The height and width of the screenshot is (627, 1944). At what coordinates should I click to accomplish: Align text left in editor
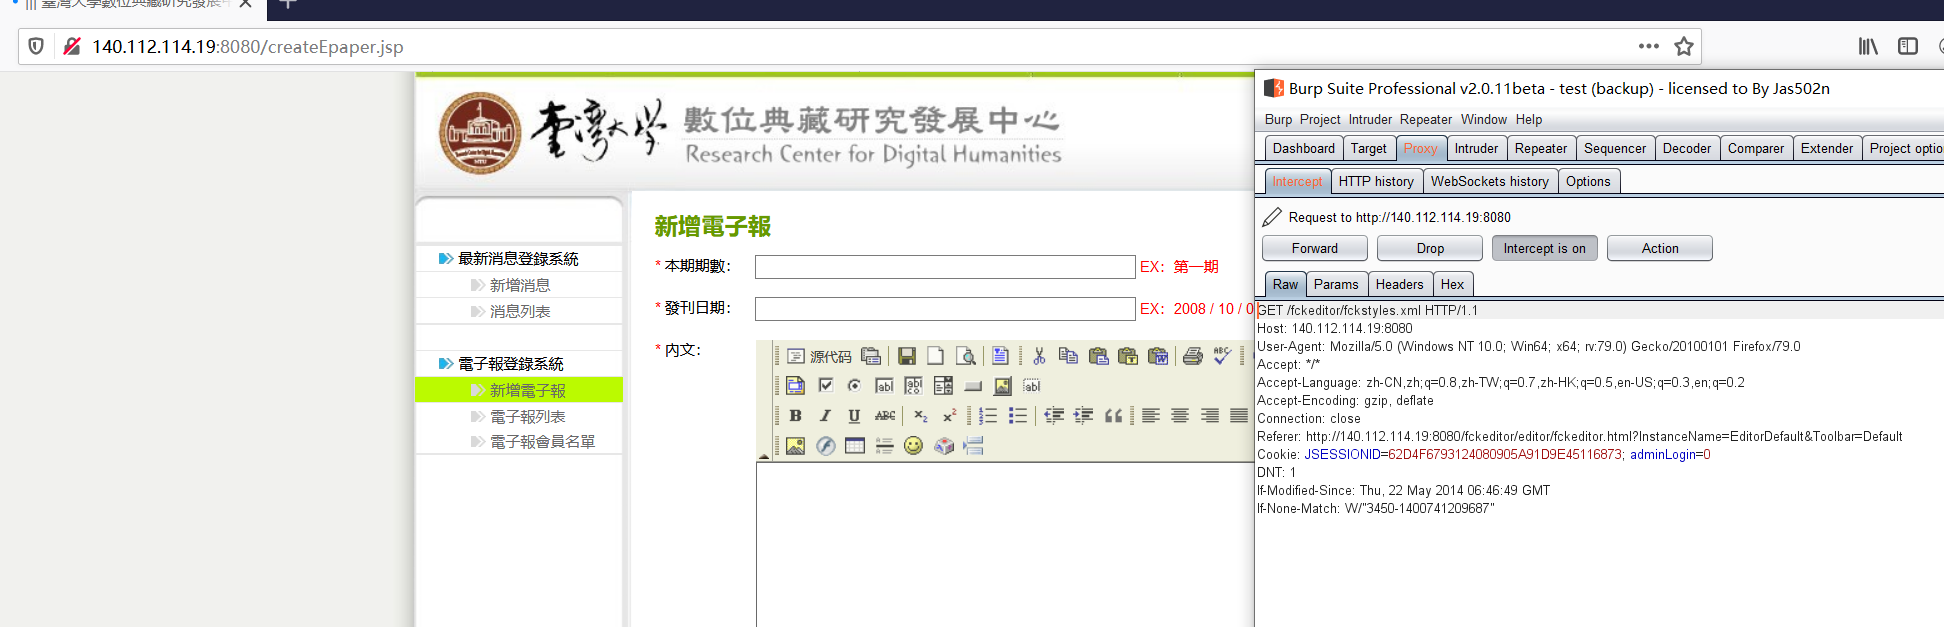[1151, 416]
